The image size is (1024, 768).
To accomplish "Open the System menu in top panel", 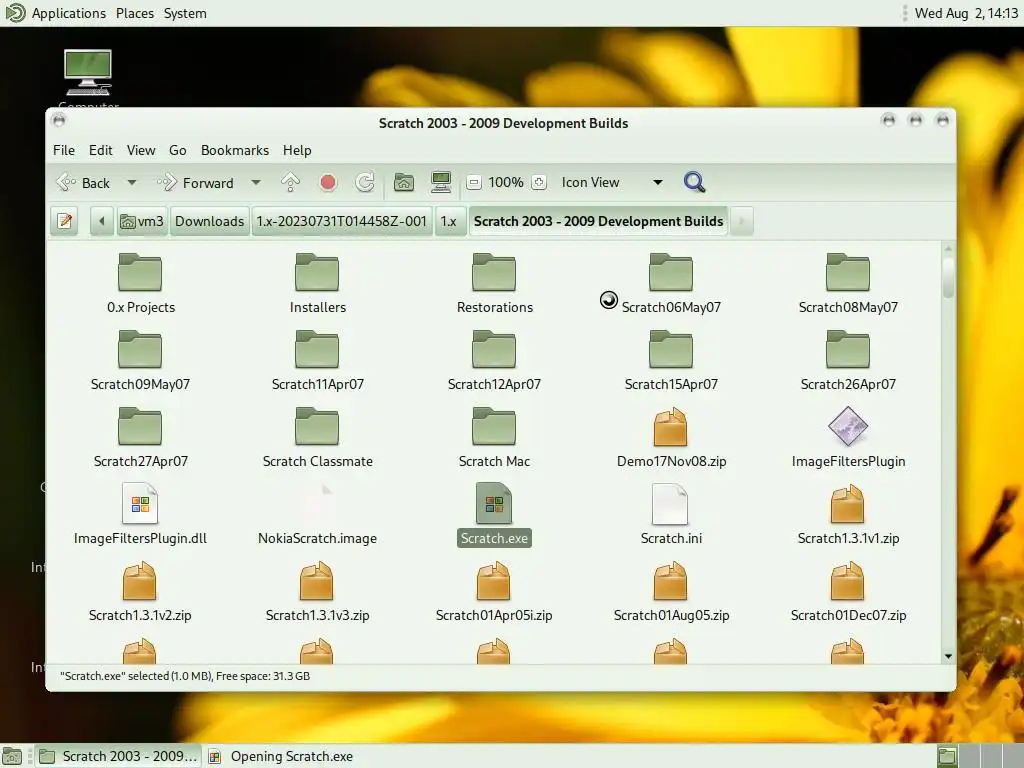I will pyautogui.click(x=185, y=13).
